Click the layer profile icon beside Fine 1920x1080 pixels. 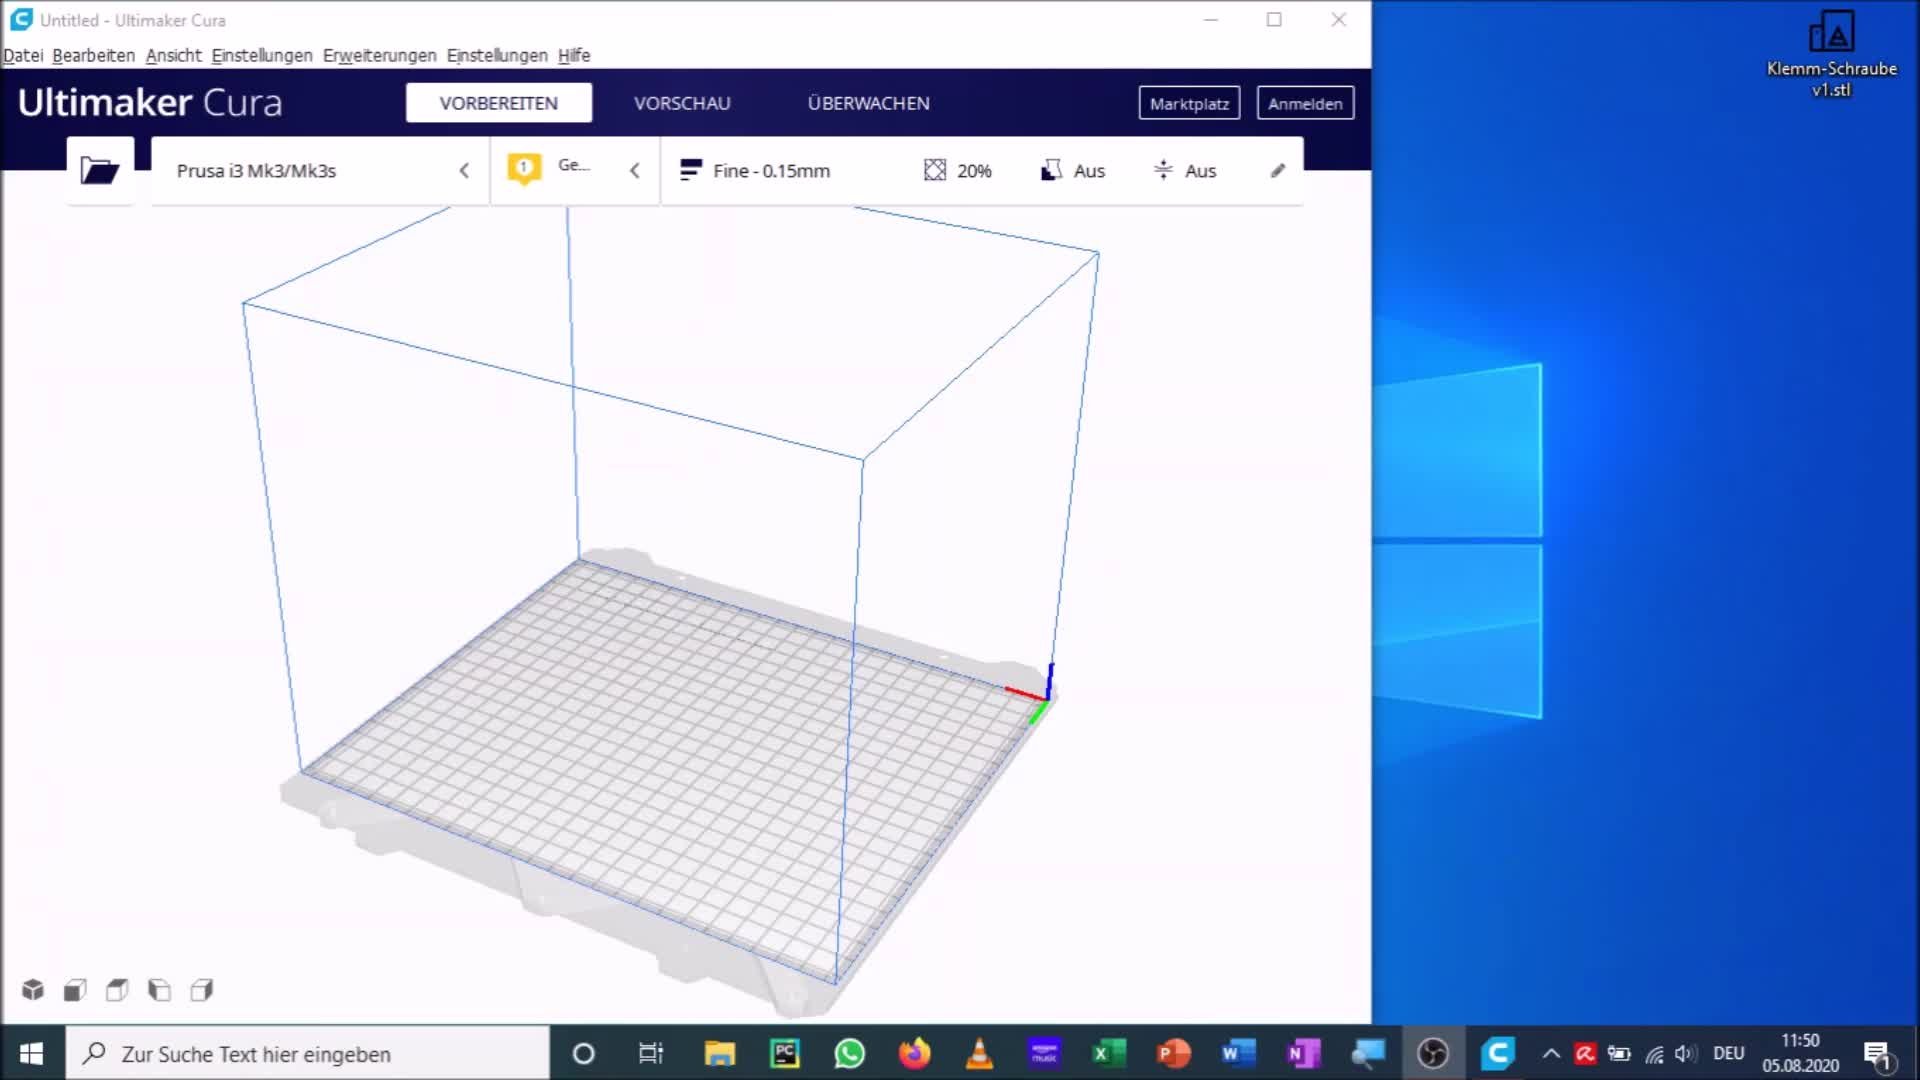[690, 171]
